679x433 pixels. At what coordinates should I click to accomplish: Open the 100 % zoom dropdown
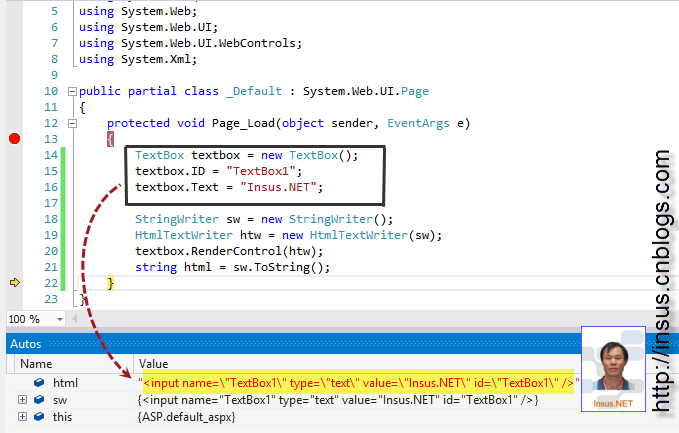tap(60, 320)
